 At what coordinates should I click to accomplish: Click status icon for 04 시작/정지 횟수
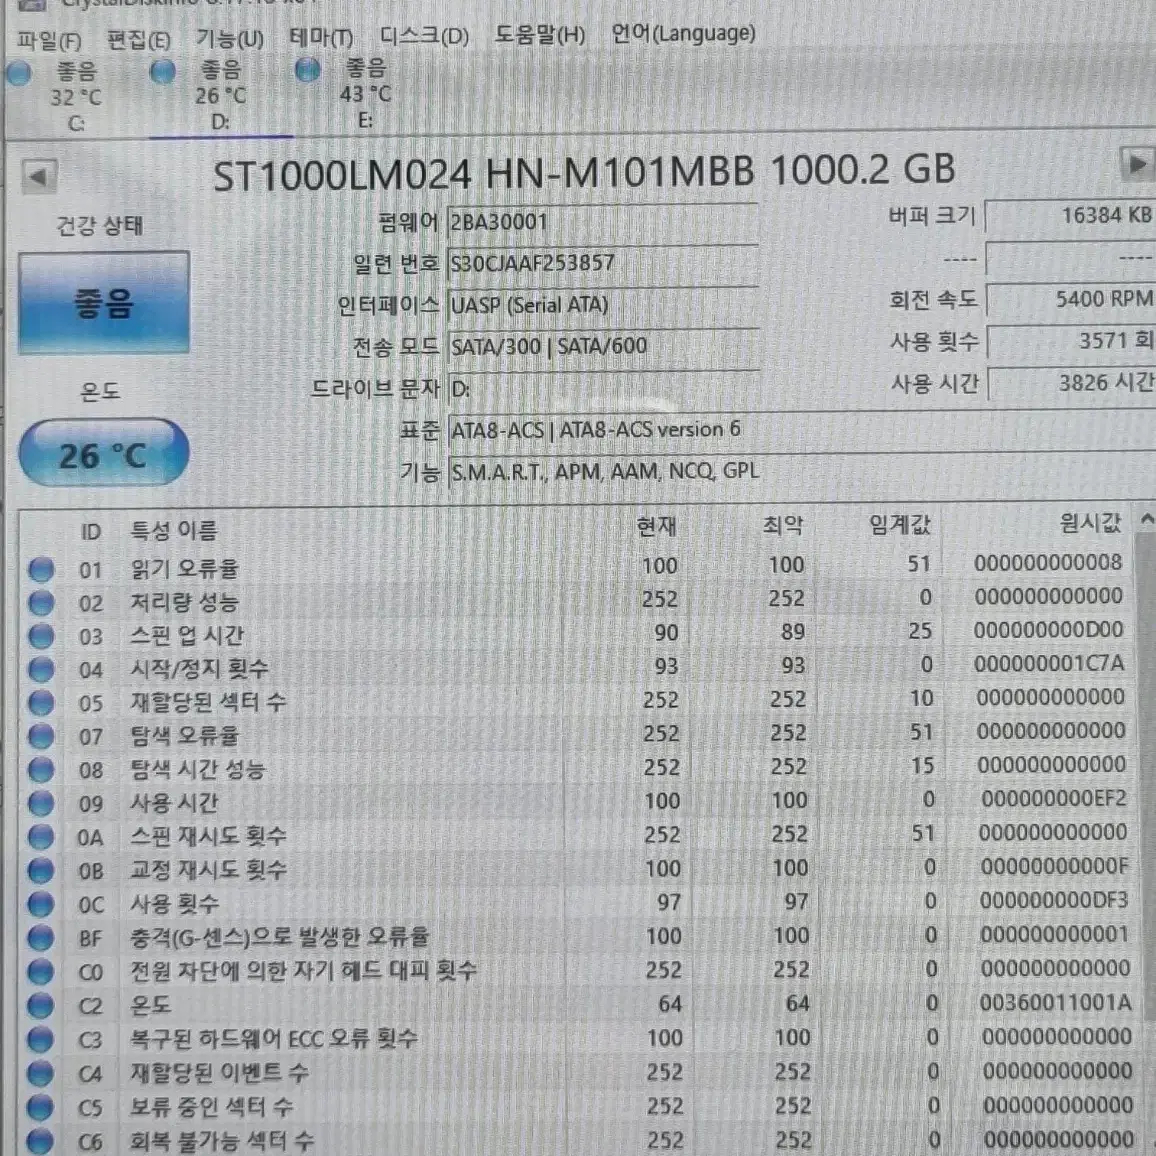pyautogui.click(x=41, y=670)
